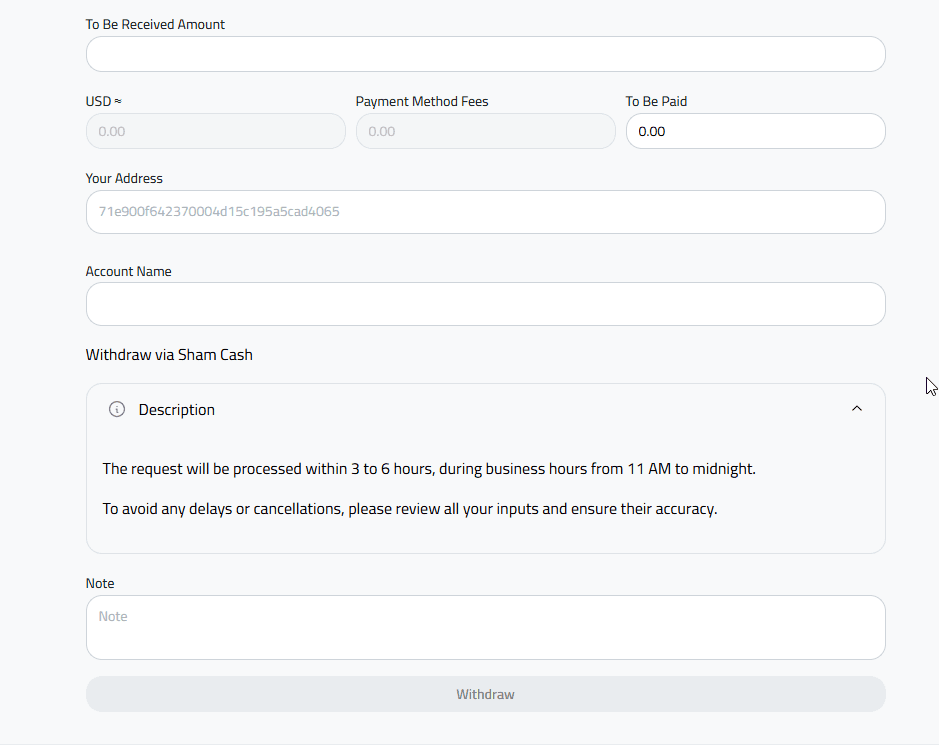Click the Withdraw button
The image size is (939, 750).
point(486,694)
